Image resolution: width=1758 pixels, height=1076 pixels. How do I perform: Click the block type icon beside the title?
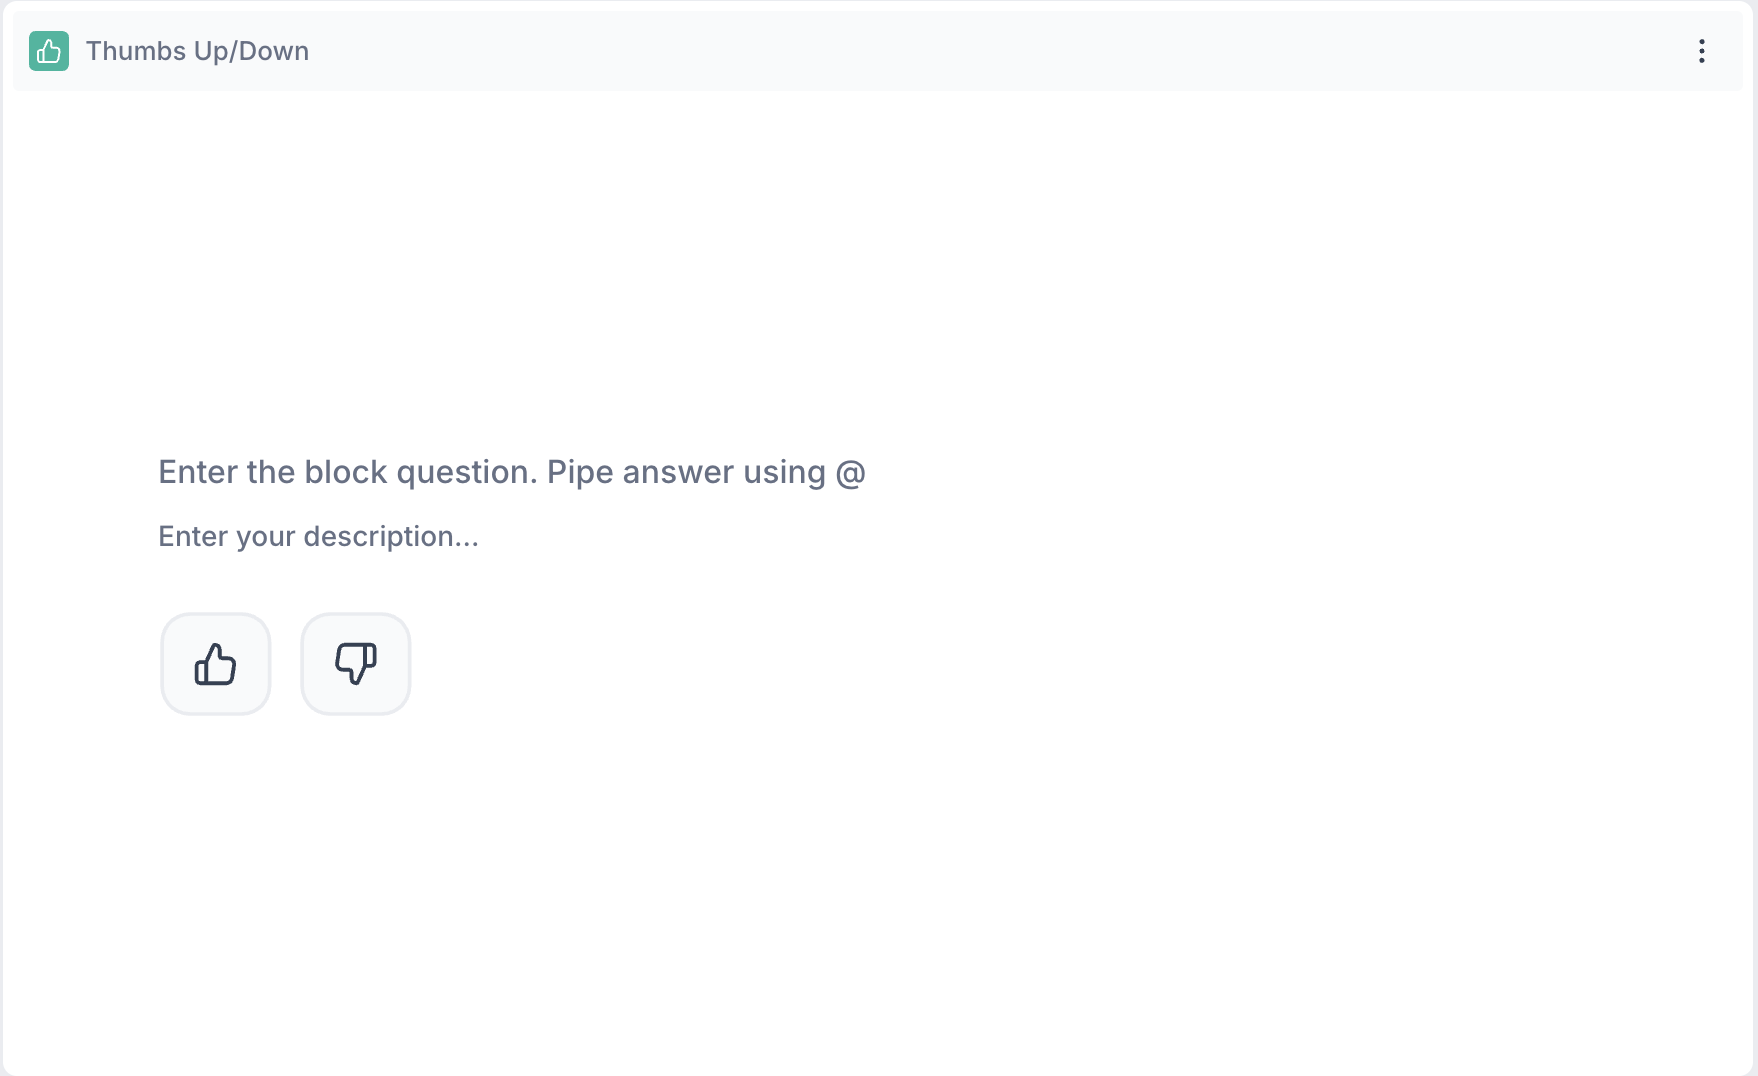(x=49, y=51)
